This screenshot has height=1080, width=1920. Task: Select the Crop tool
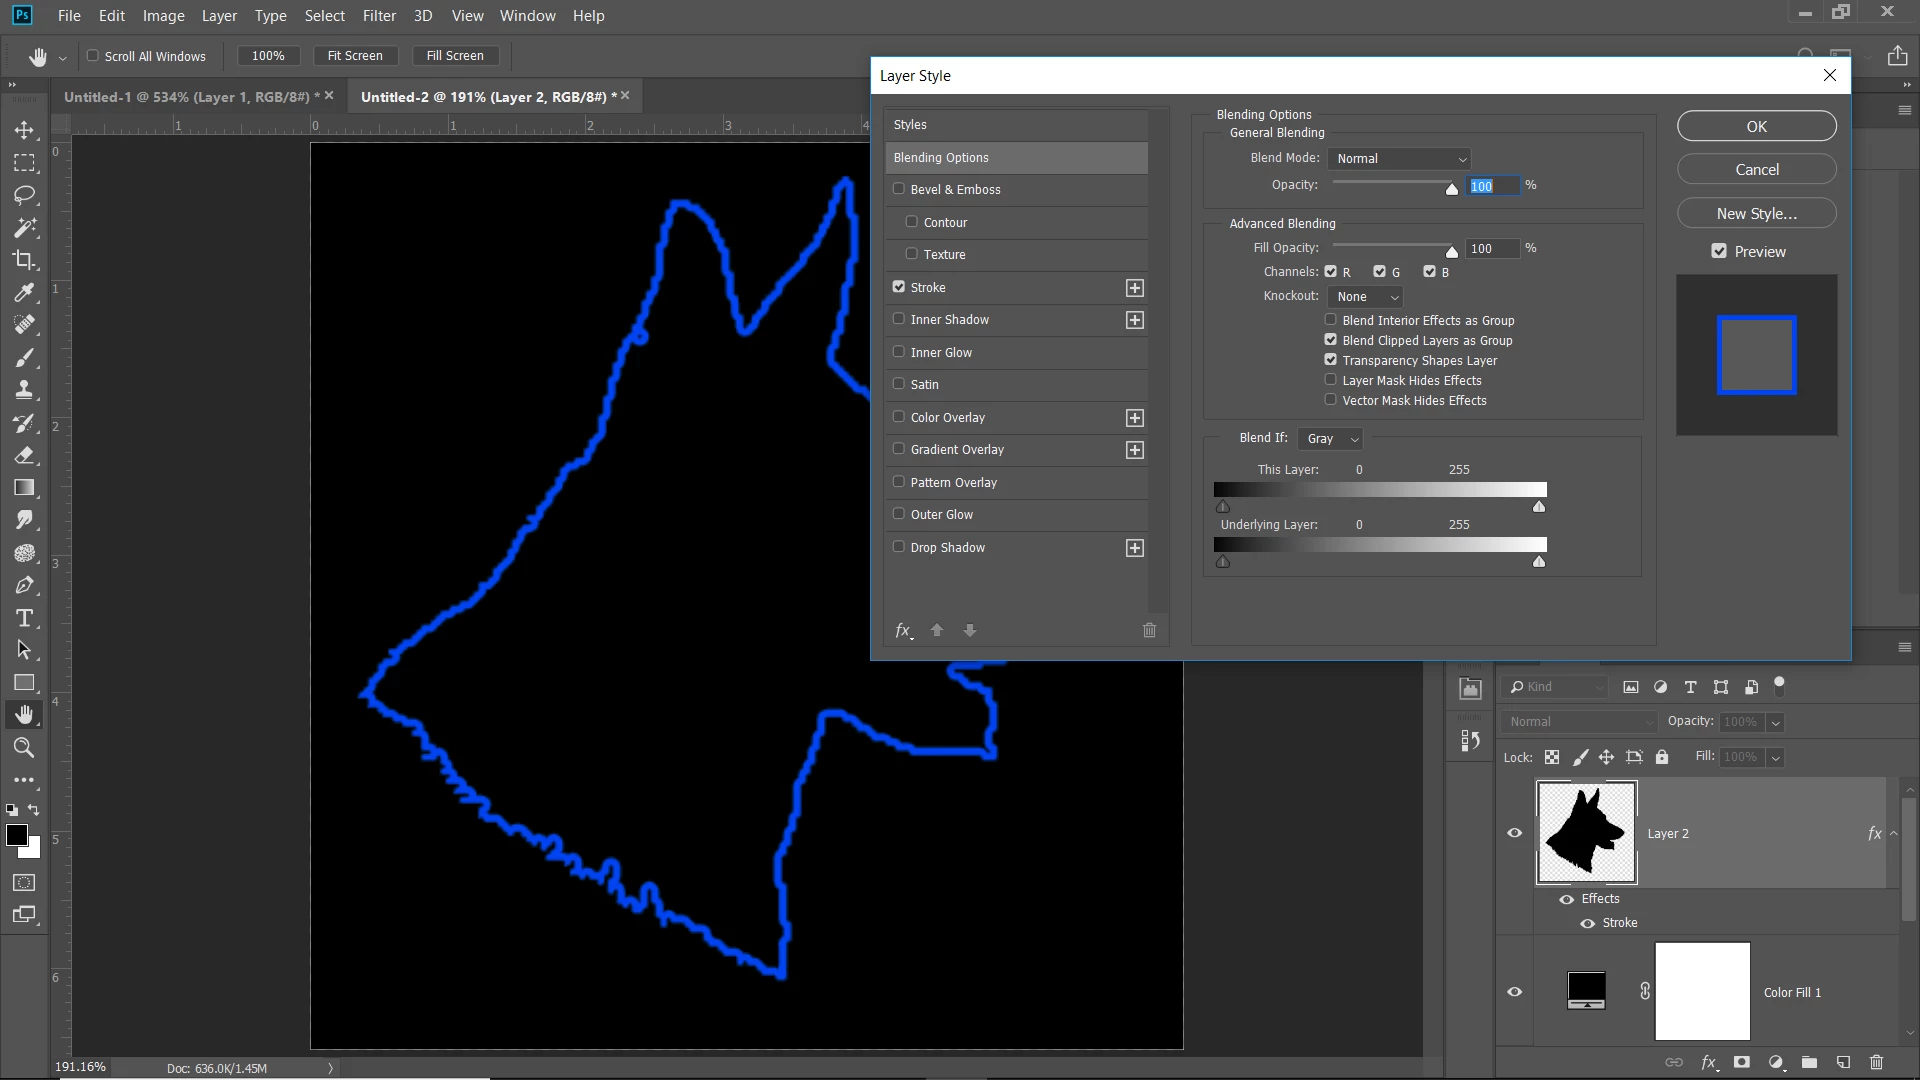(24, 260)
